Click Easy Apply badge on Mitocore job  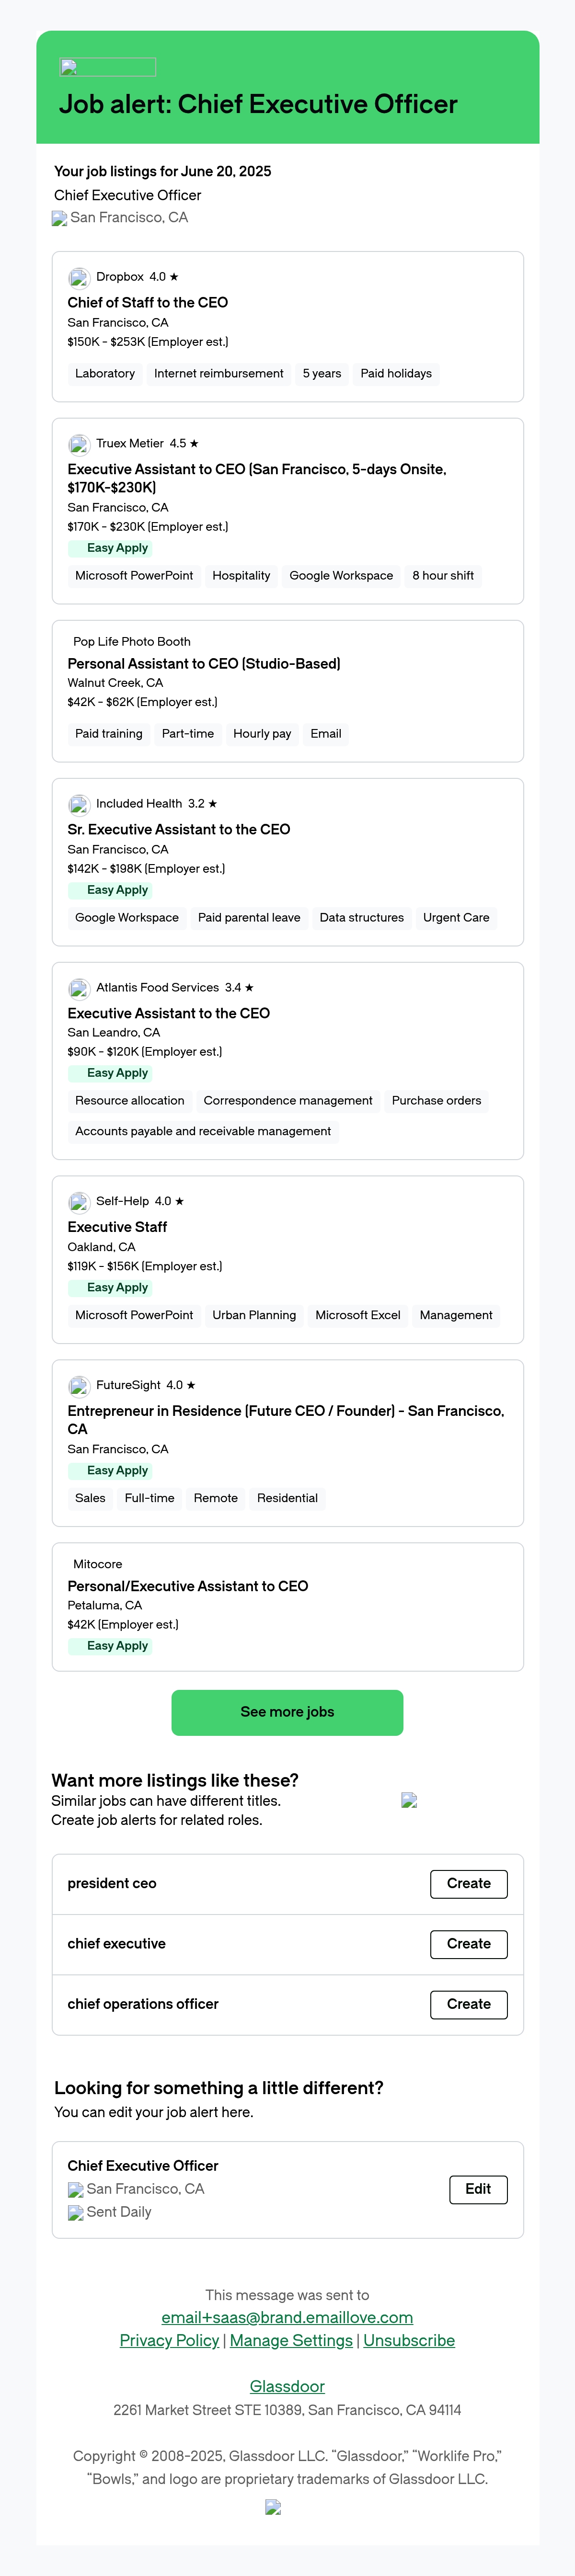(x=110, y=1646)
